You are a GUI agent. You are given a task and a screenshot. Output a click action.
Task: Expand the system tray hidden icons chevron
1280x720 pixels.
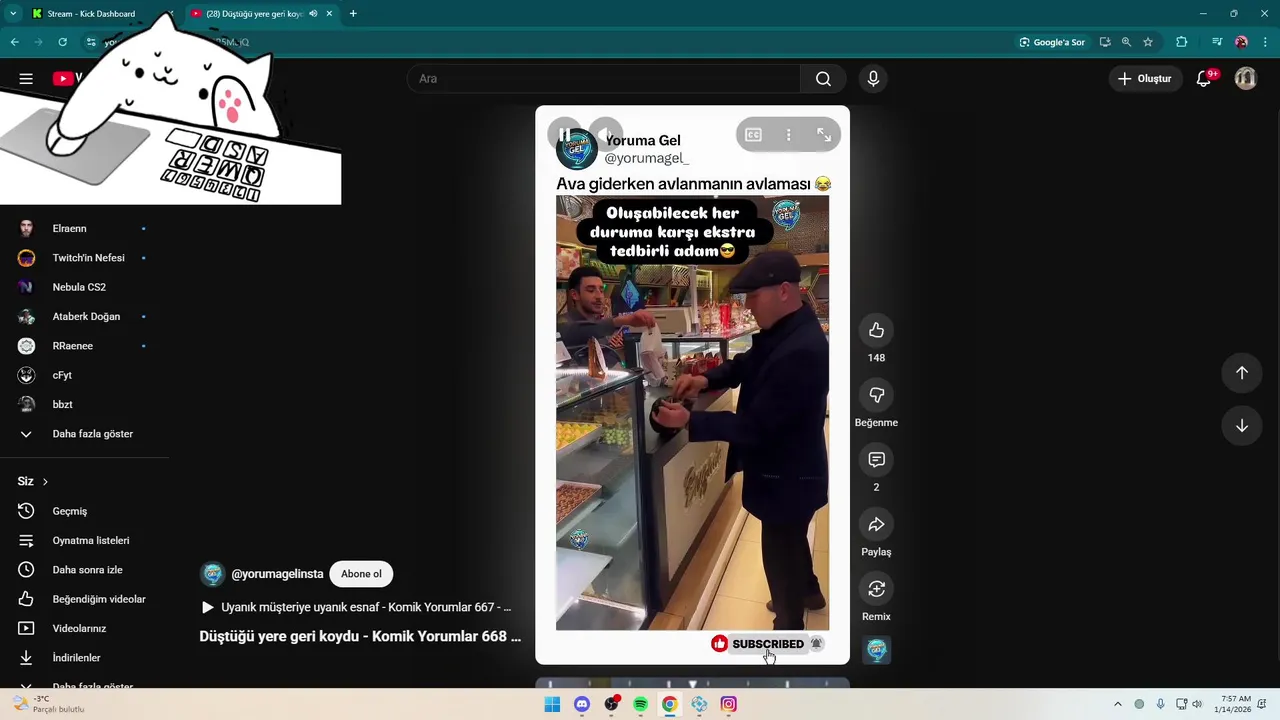[x=1118, y=704]
